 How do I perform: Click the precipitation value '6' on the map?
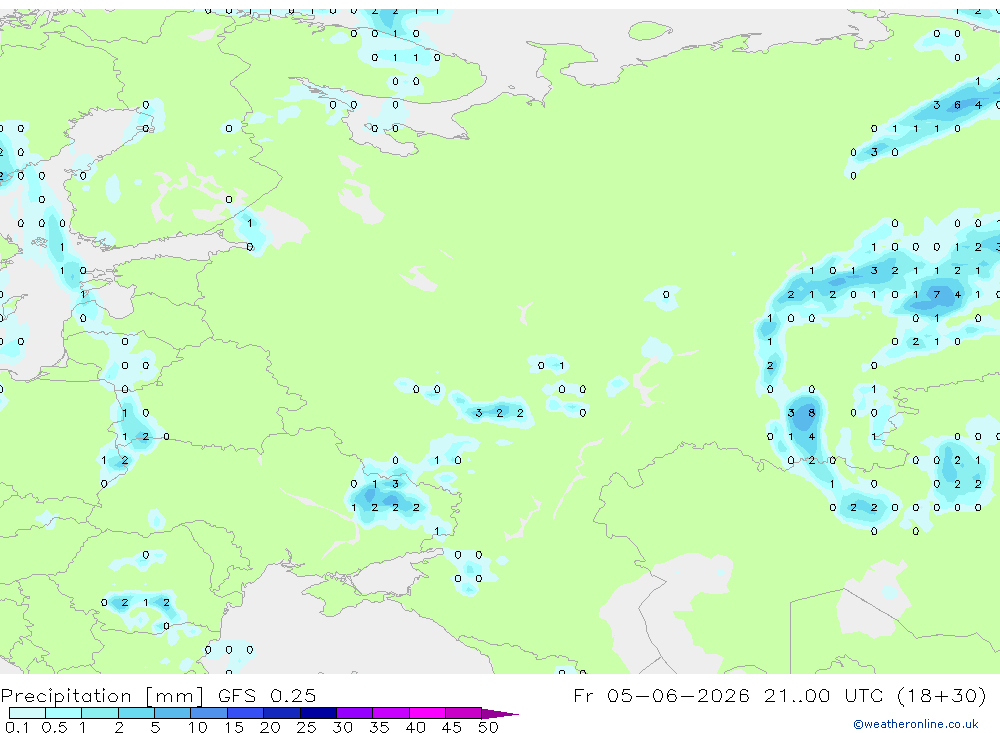coord(957,105)
